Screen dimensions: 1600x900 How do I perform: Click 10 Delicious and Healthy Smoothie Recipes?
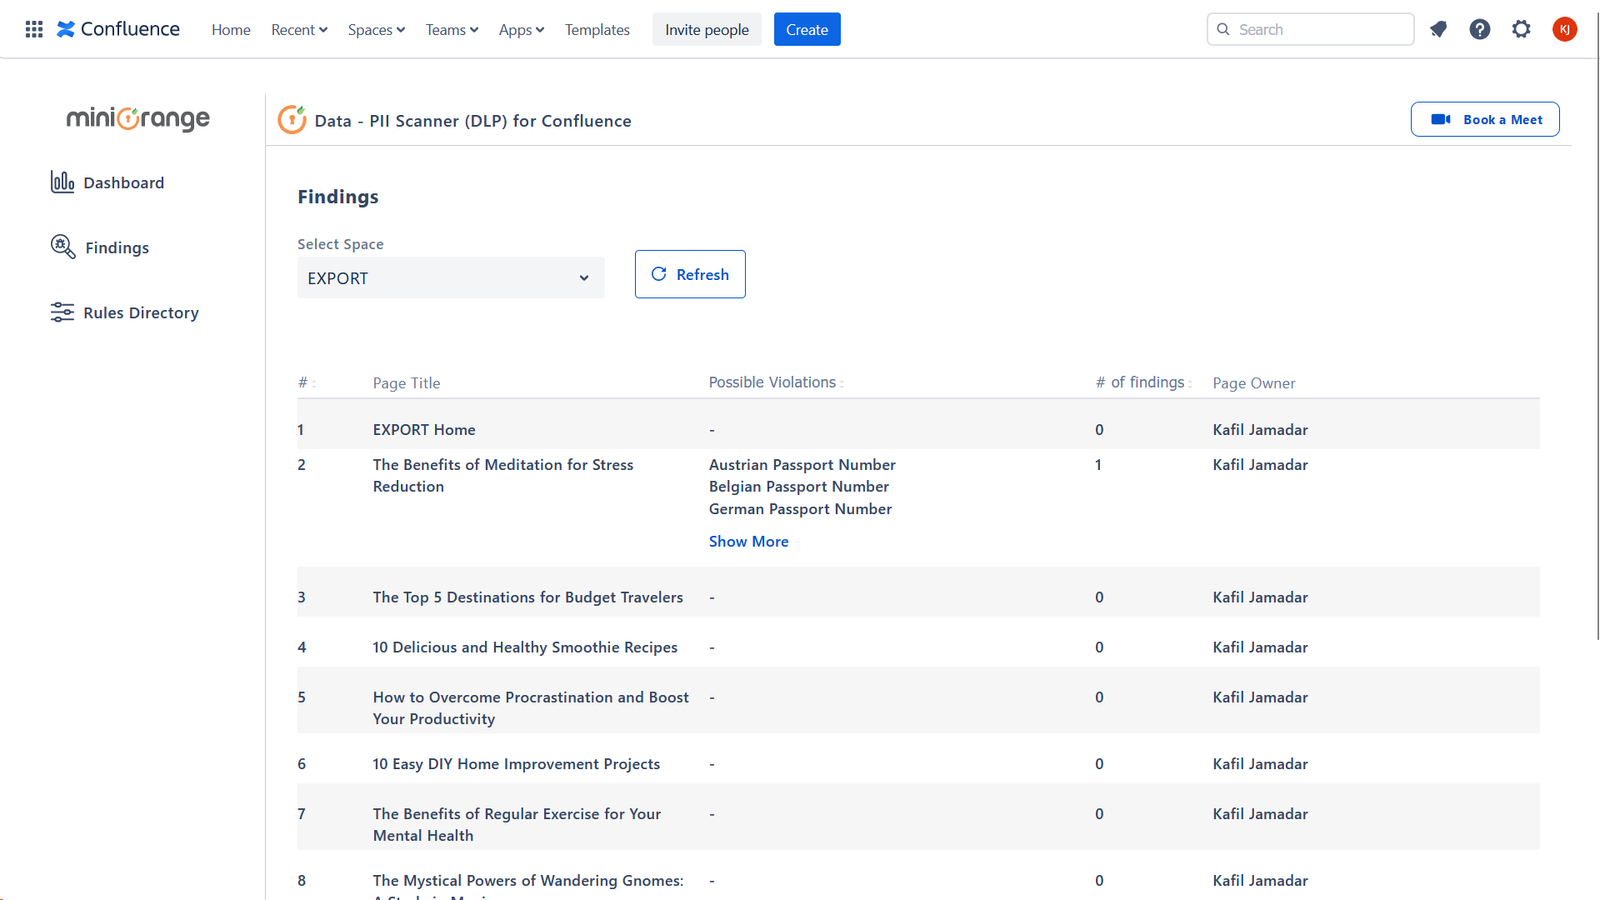525,647
